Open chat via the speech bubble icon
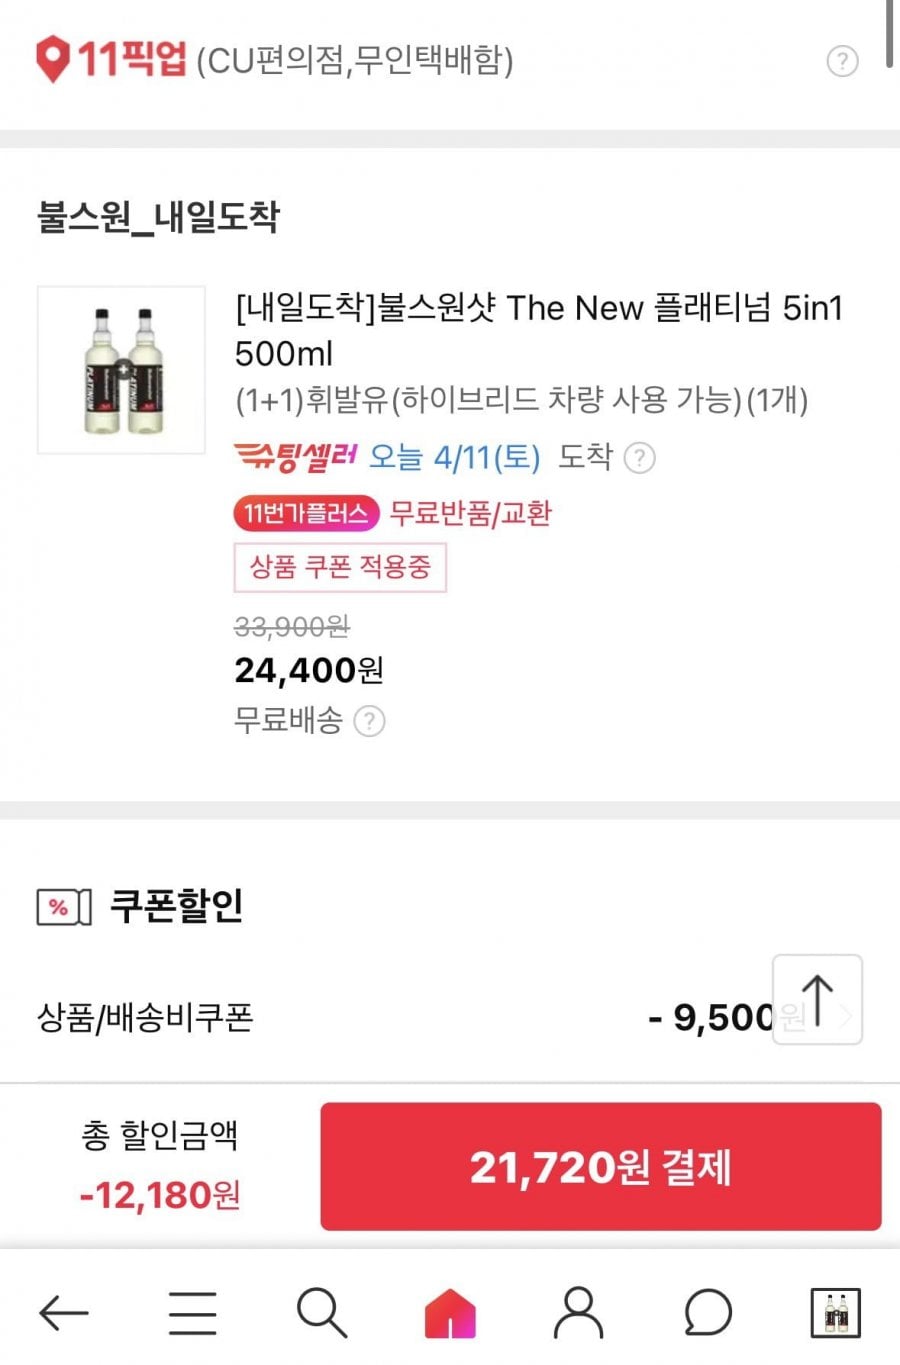This screenshot has width=900, height=1365. (708, 1312)
